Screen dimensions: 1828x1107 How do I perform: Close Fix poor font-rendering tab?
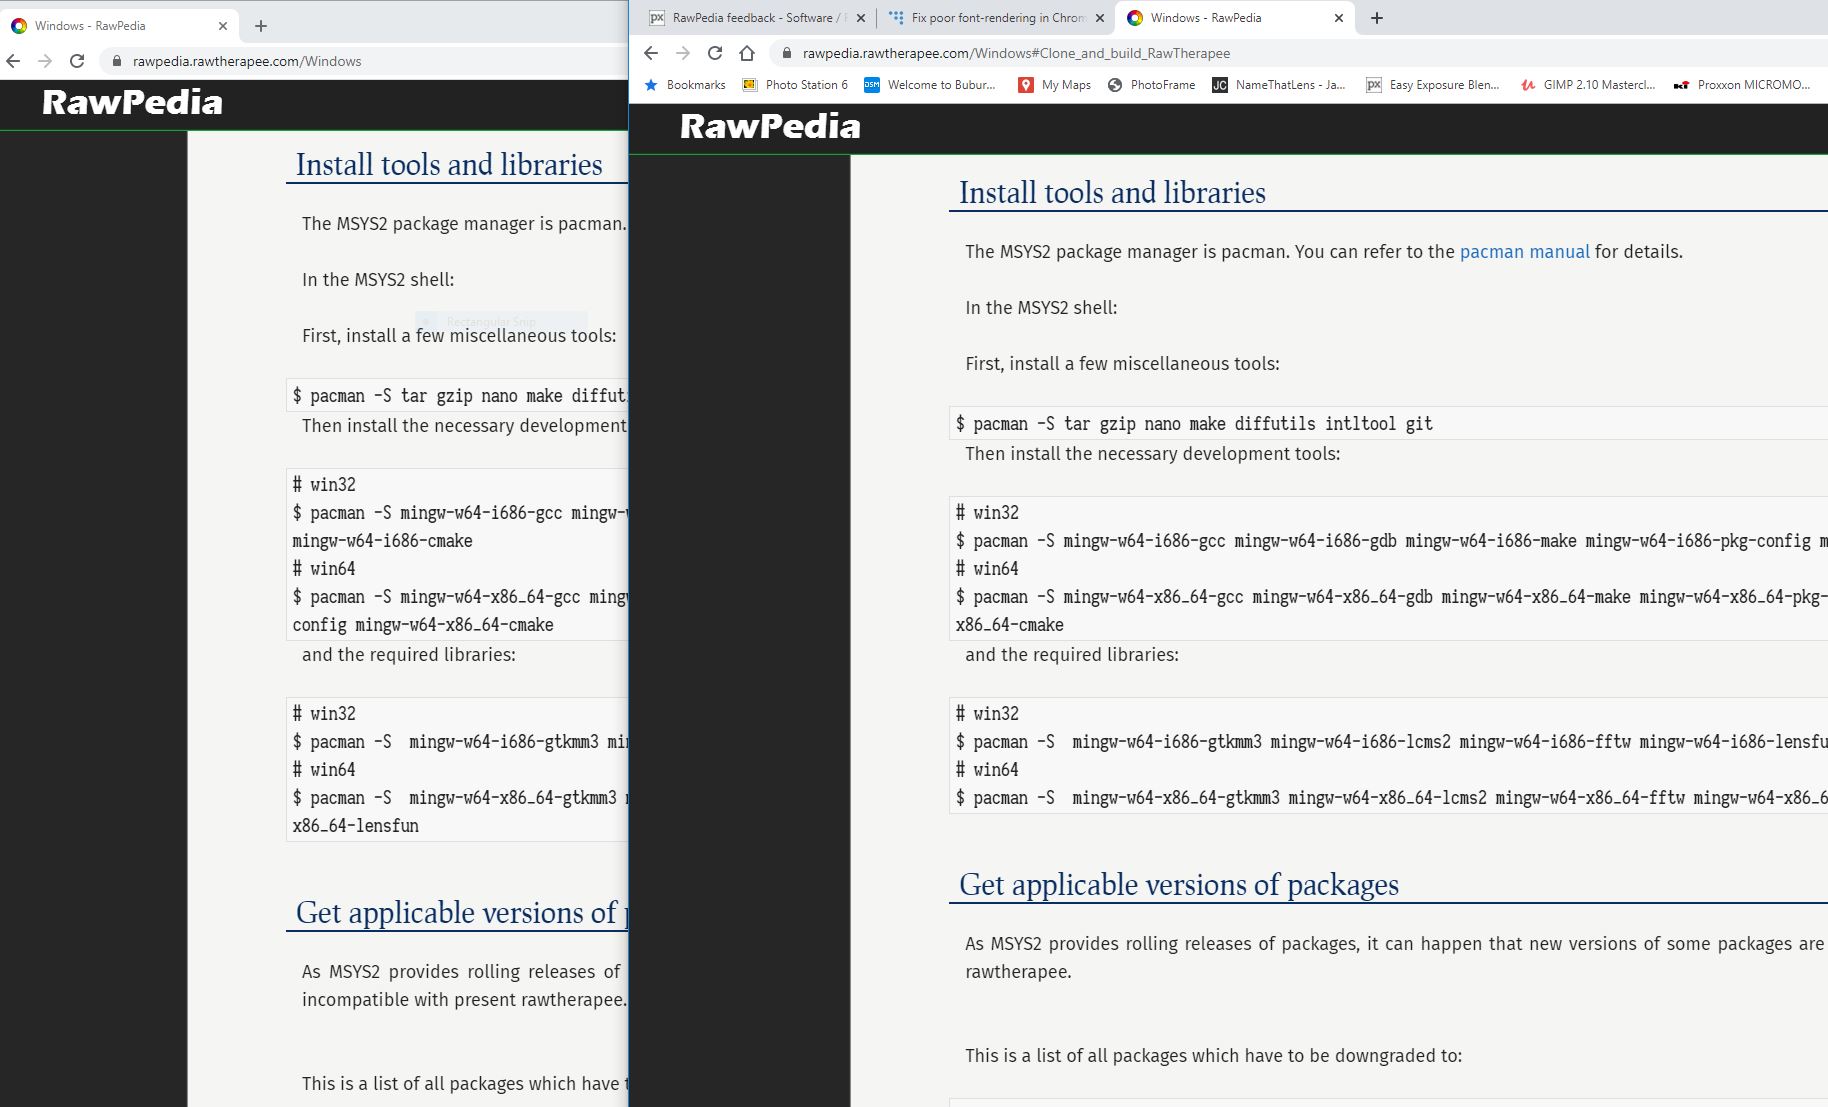1100,18
